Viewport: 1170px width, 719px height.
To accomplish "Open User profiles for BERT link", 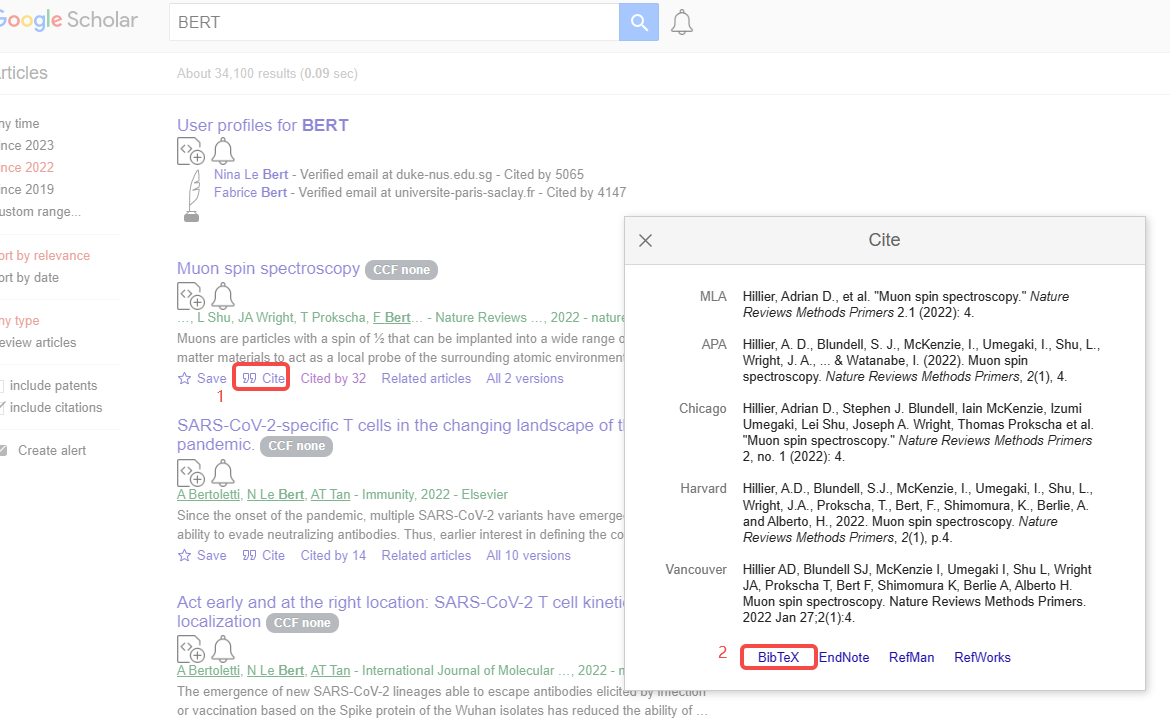I will (x=263, y=125).
